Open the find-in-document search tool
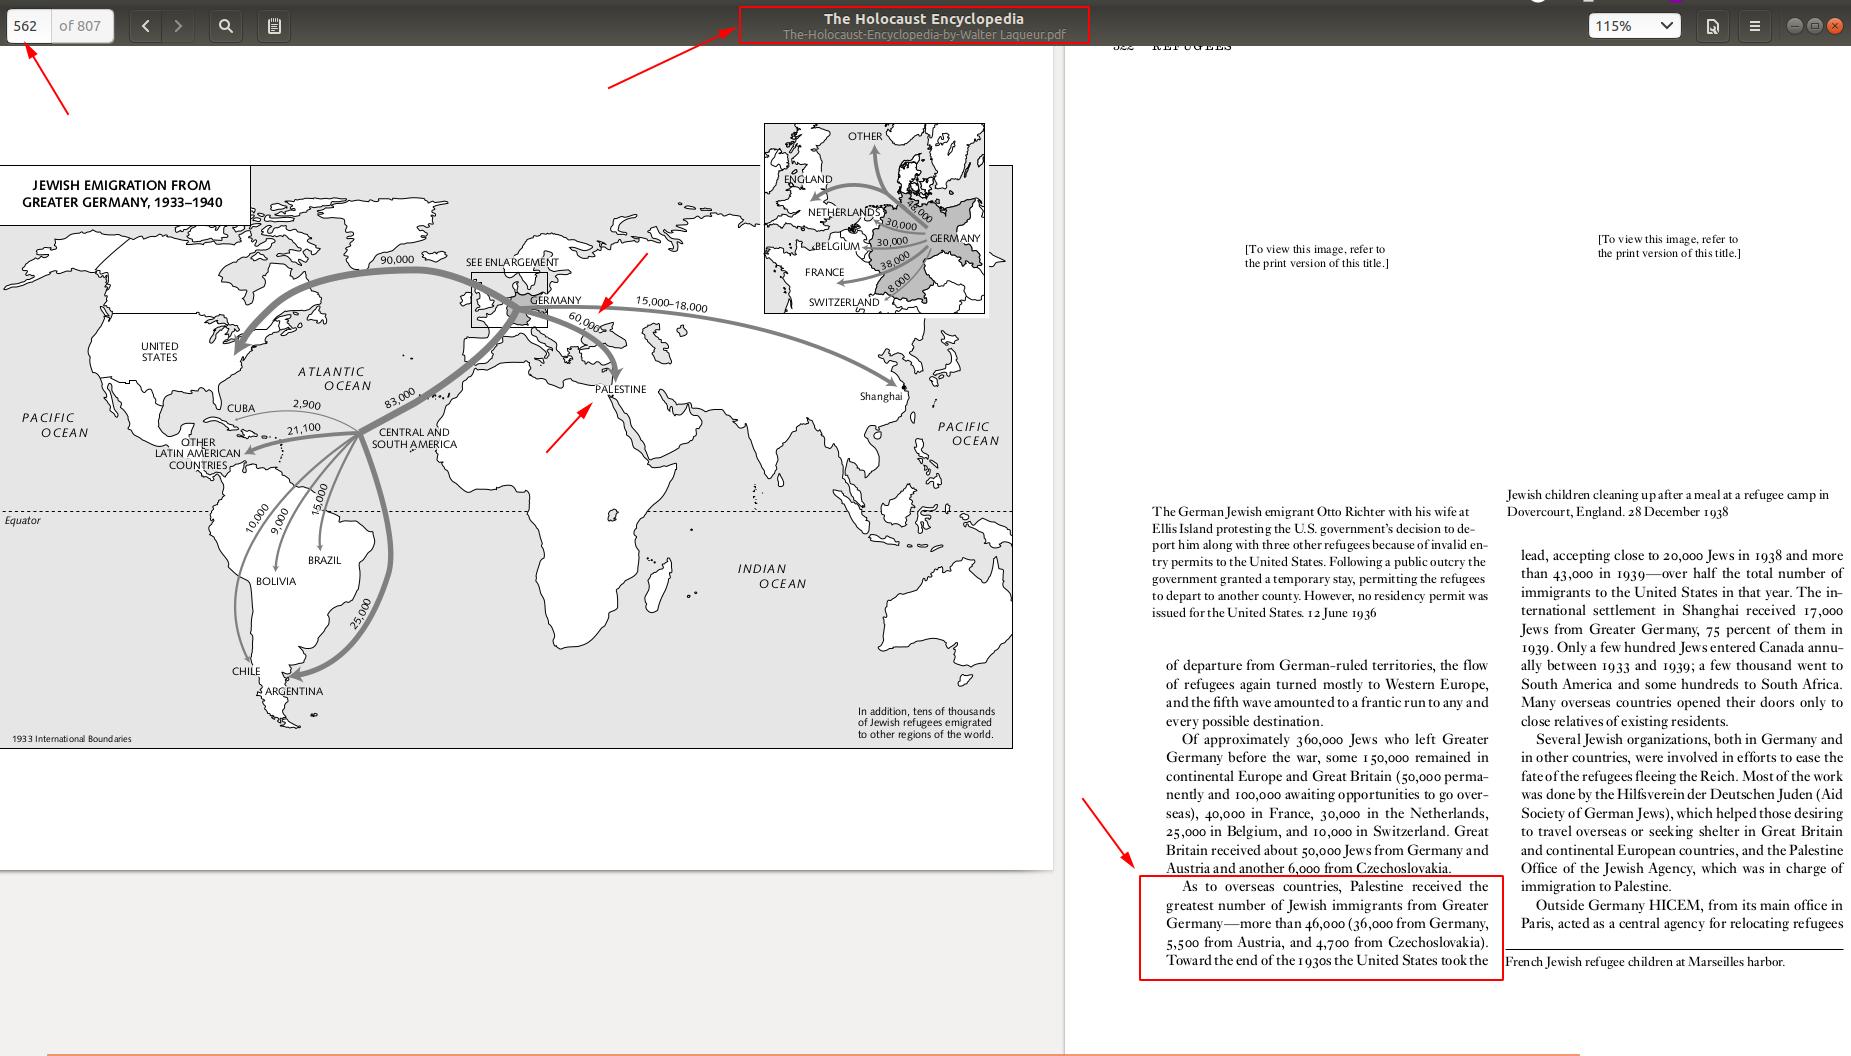The height and width of the screenshot is (1056, 1851). pyautogui.click(x=226, y=26)
